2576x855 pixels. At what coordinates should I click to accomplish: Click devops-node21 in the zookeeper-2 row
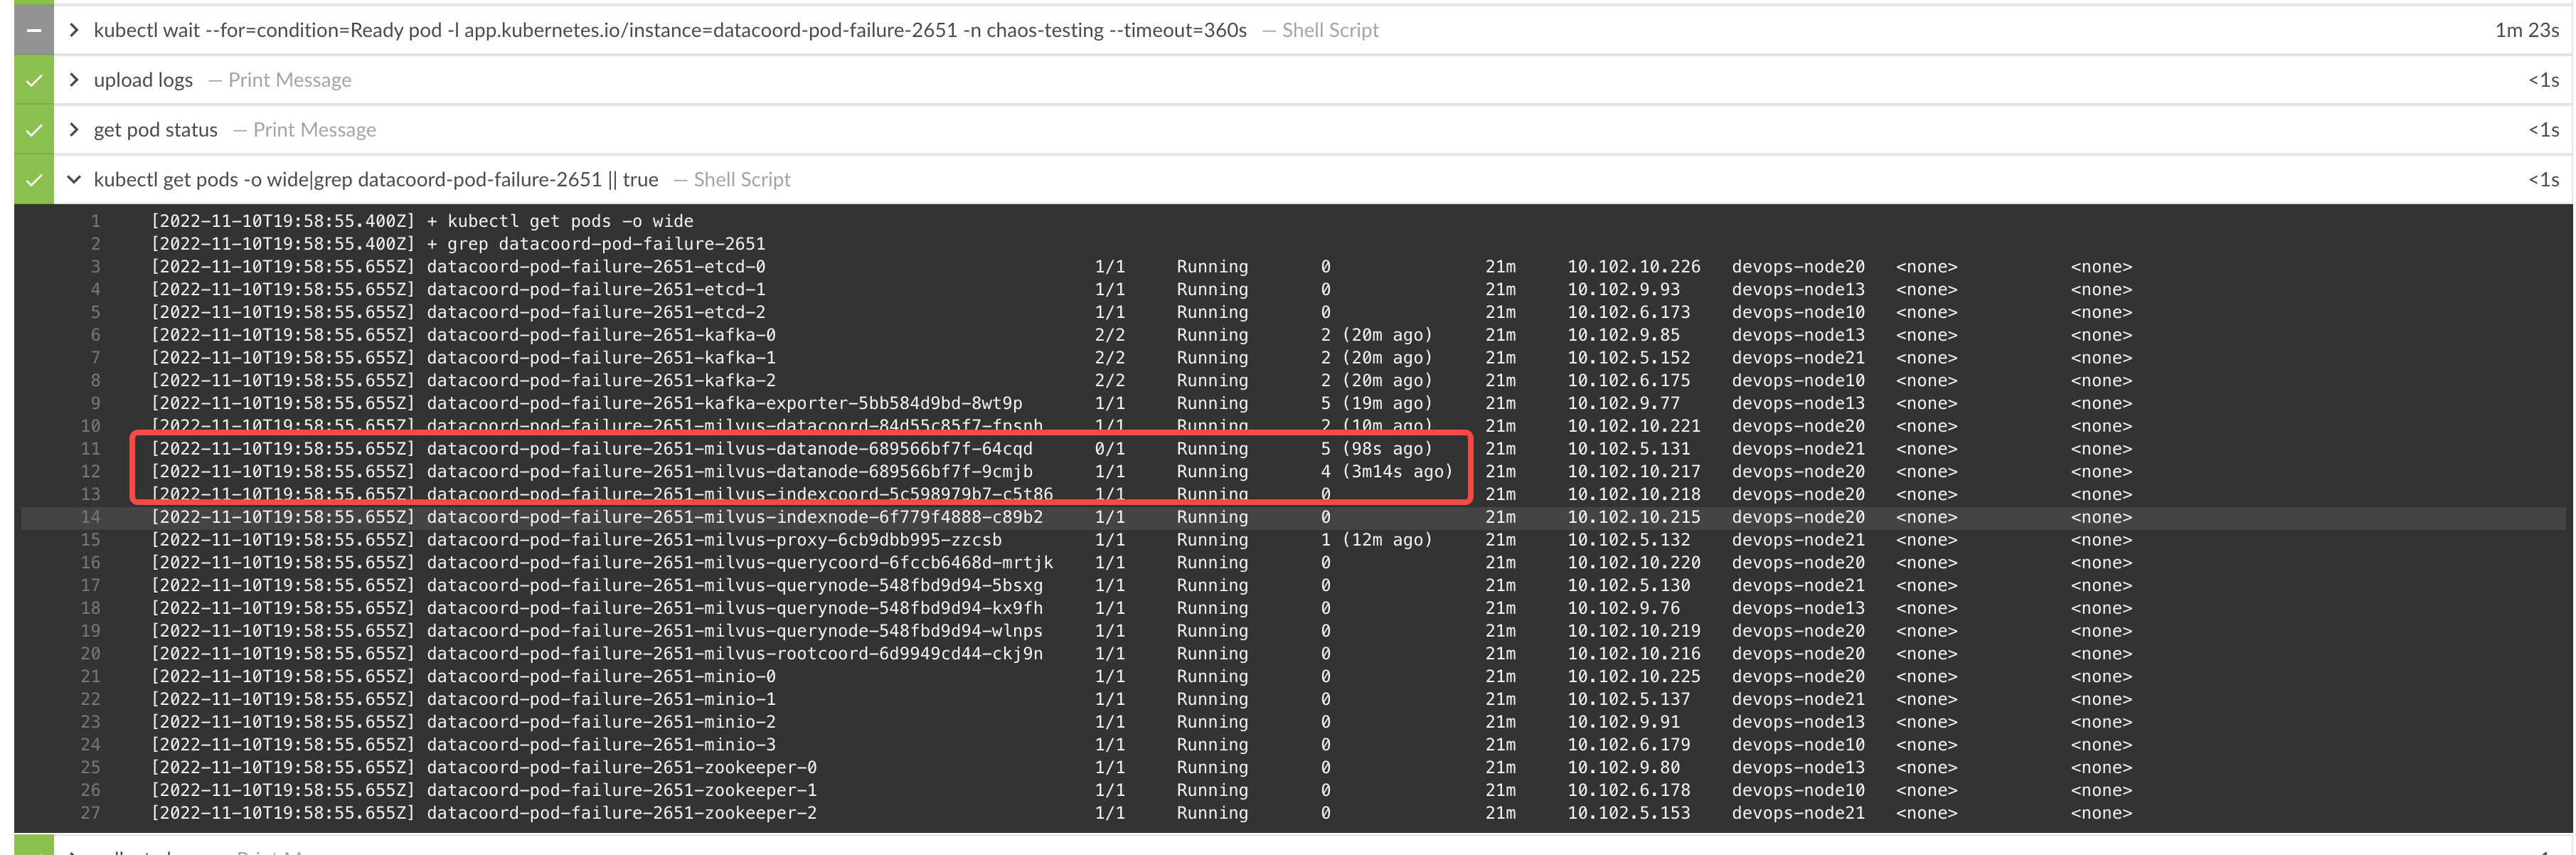(x=1798, y=813)
